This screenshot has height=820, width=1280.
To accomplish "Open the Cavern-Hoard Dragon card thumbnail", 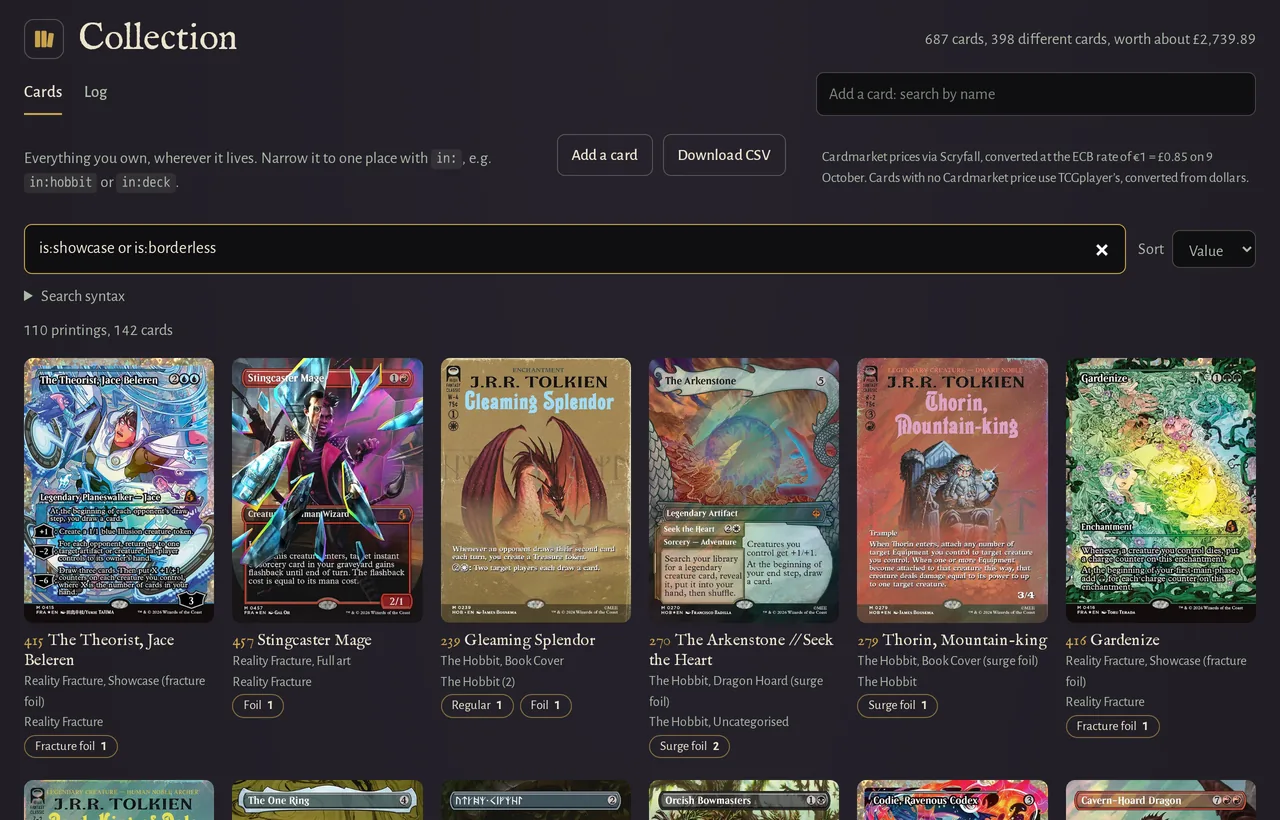I will coord(1161,800).
